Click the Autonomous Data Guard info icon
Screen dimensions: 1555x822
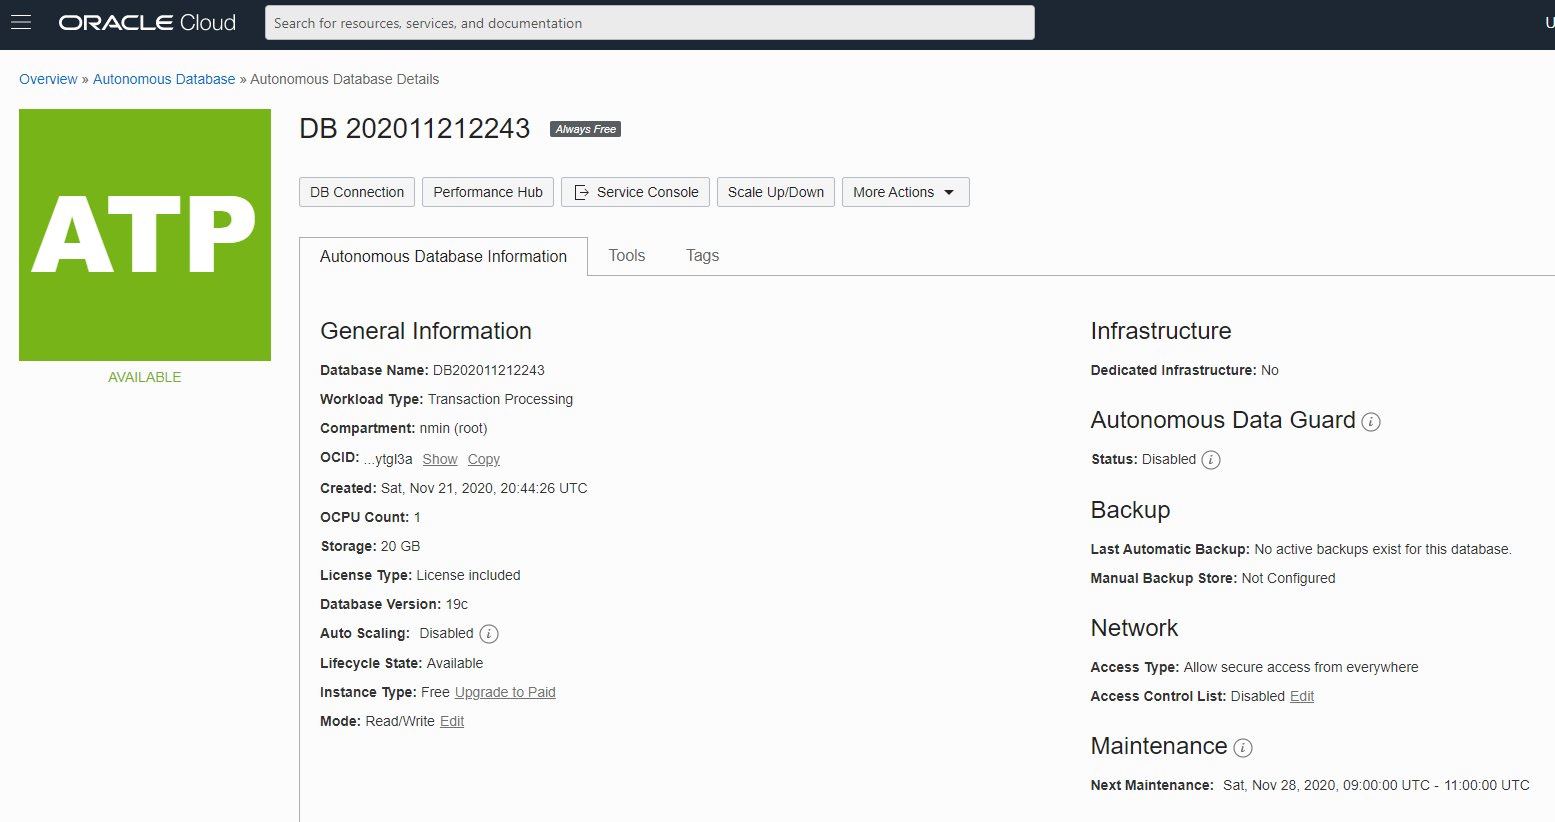1371,422
